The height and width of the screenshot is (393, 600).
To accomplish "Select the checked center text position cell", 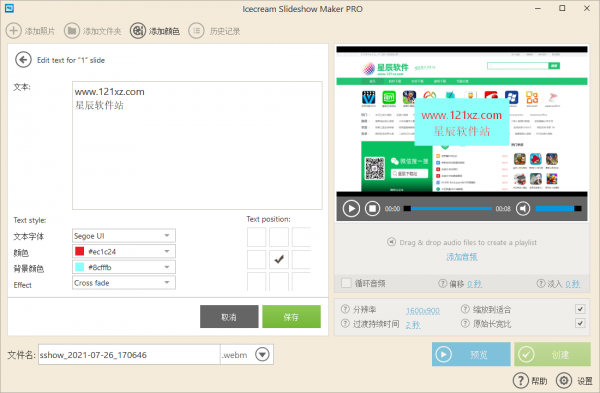I will [x=279, y=259].
